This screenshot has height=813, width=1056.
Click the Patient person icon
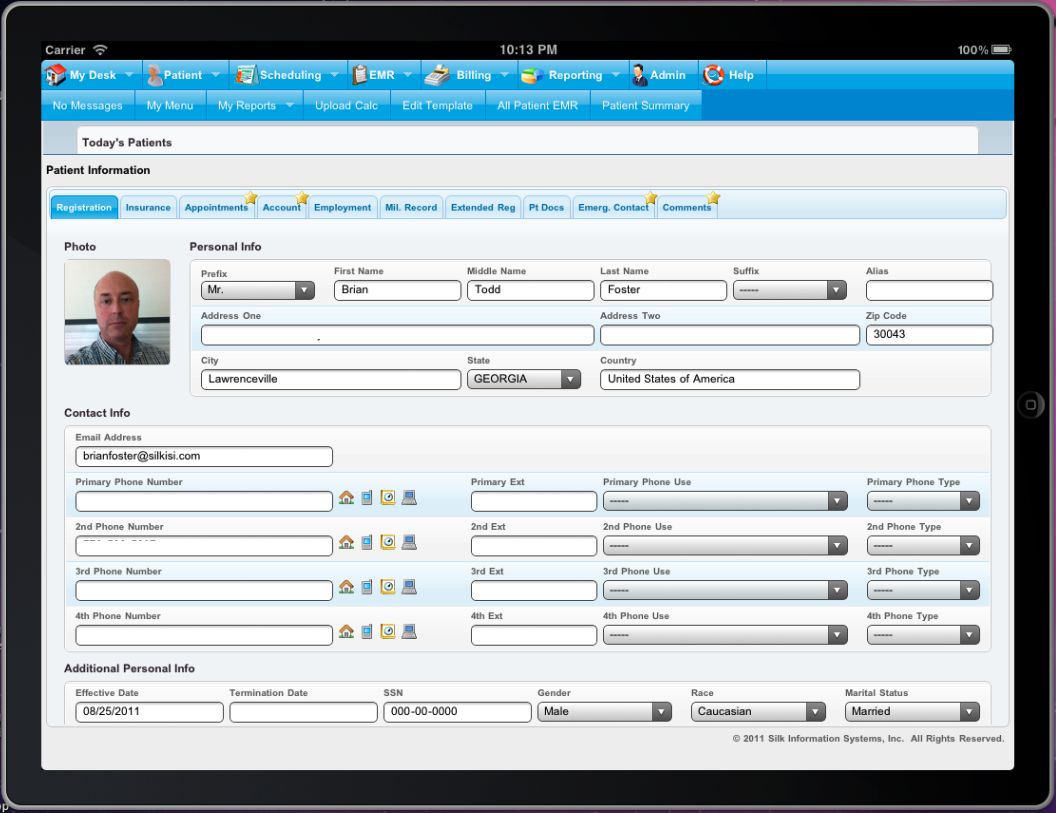[154, 75]
